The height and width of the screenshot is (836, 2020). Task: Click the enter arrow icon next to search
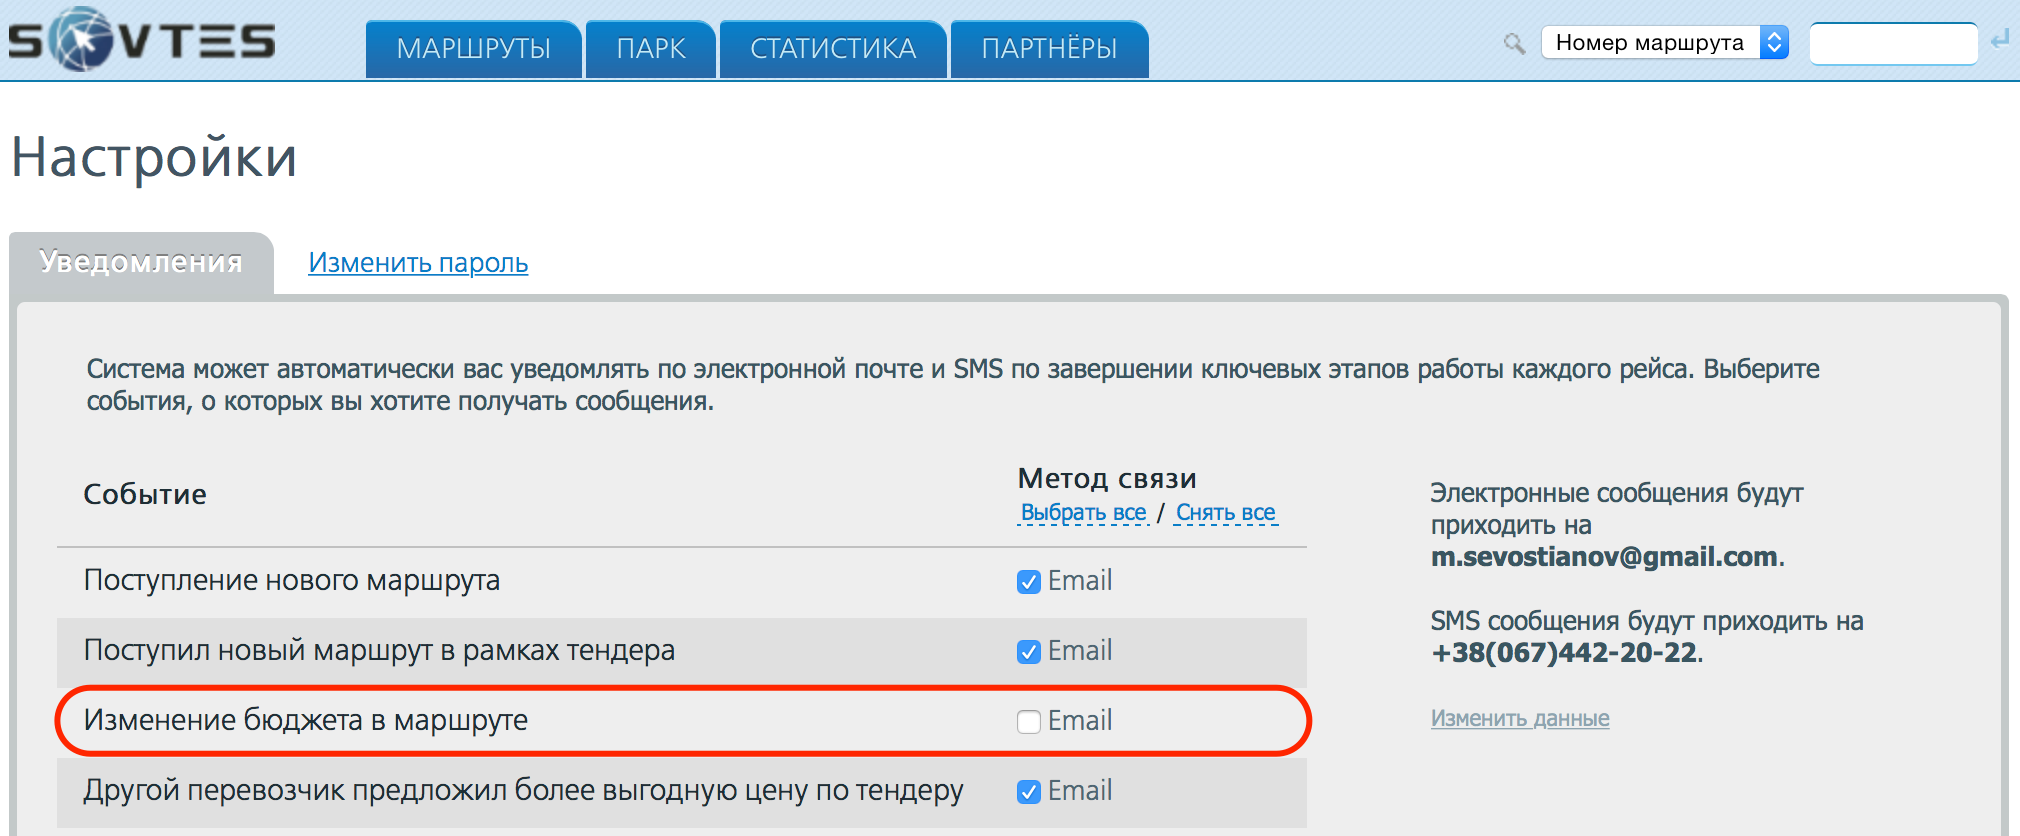click(2000, 40)
